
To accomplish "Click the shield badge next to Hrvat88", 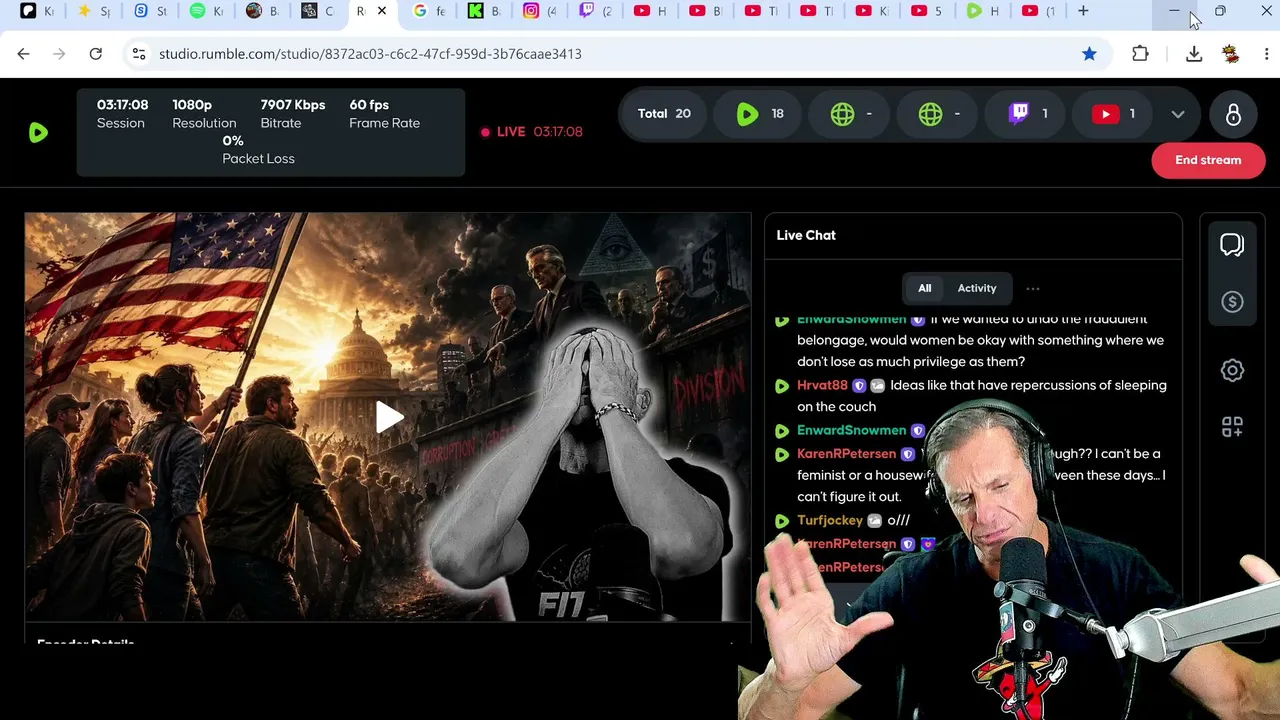I will [x=859, y=386].
